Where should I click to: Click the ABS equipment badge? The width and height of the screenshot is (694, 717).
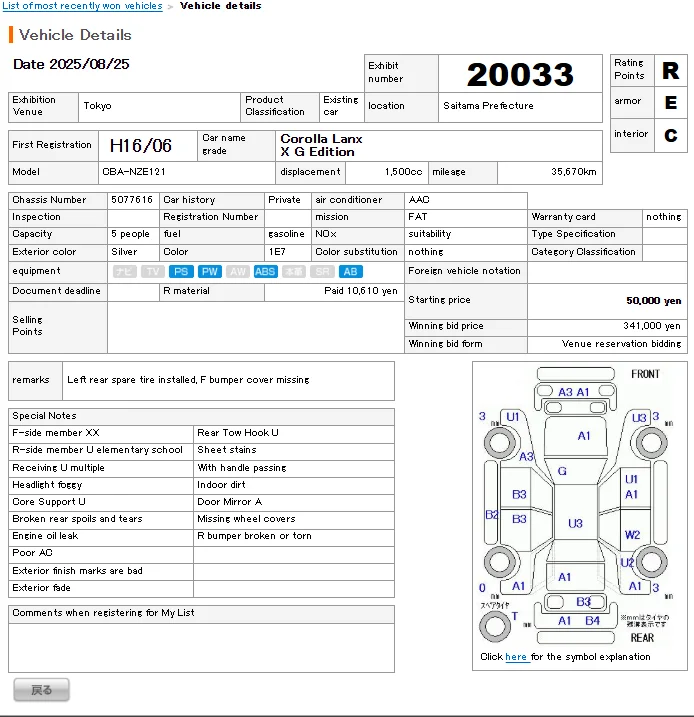[x=265, y=272]
